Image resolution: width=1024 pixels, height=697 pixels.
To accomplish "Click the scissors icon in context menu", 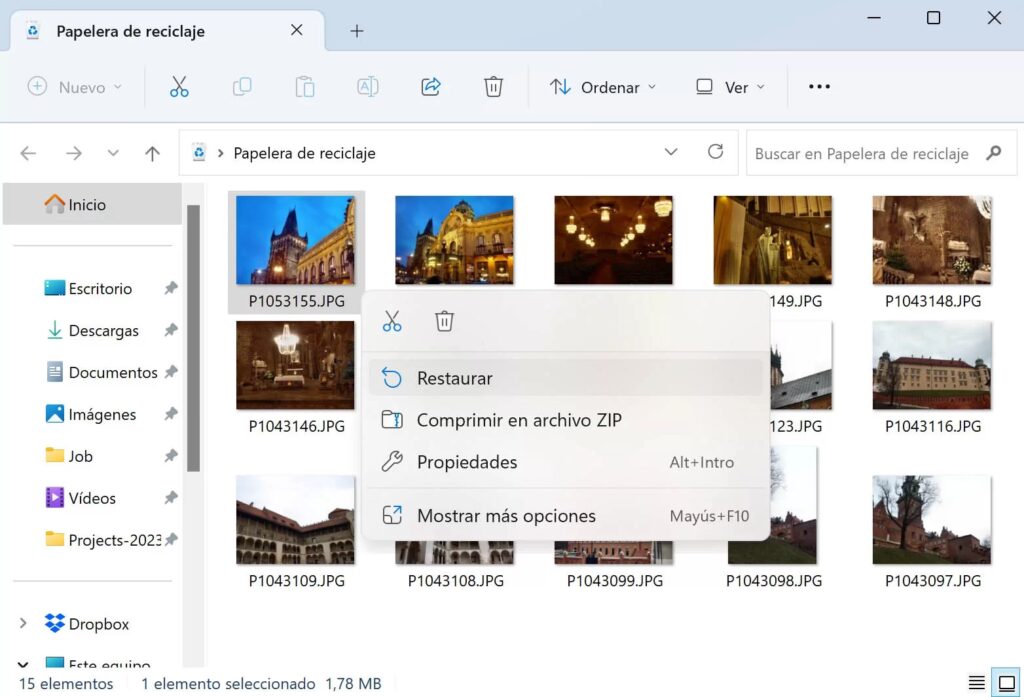I will click(392, 321).
